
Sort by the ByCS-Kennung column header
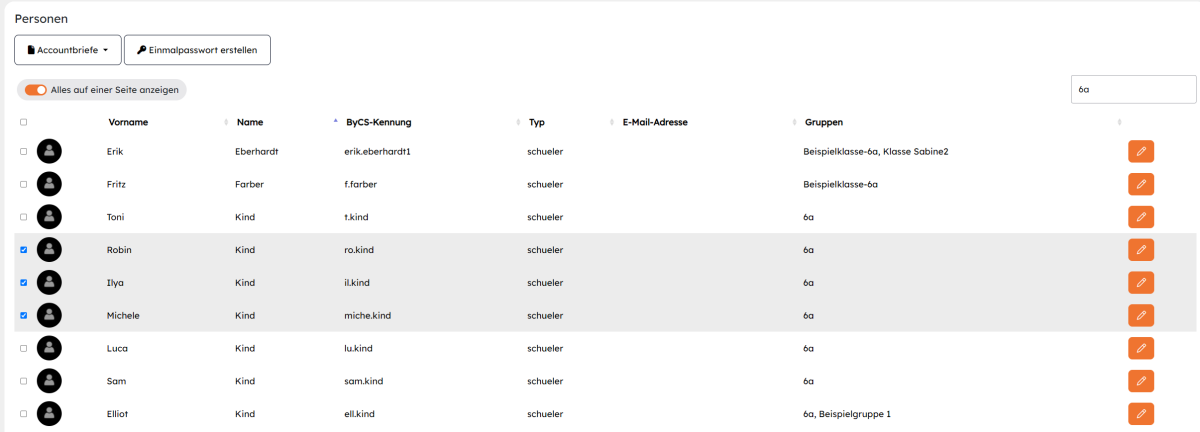[379, 122]
